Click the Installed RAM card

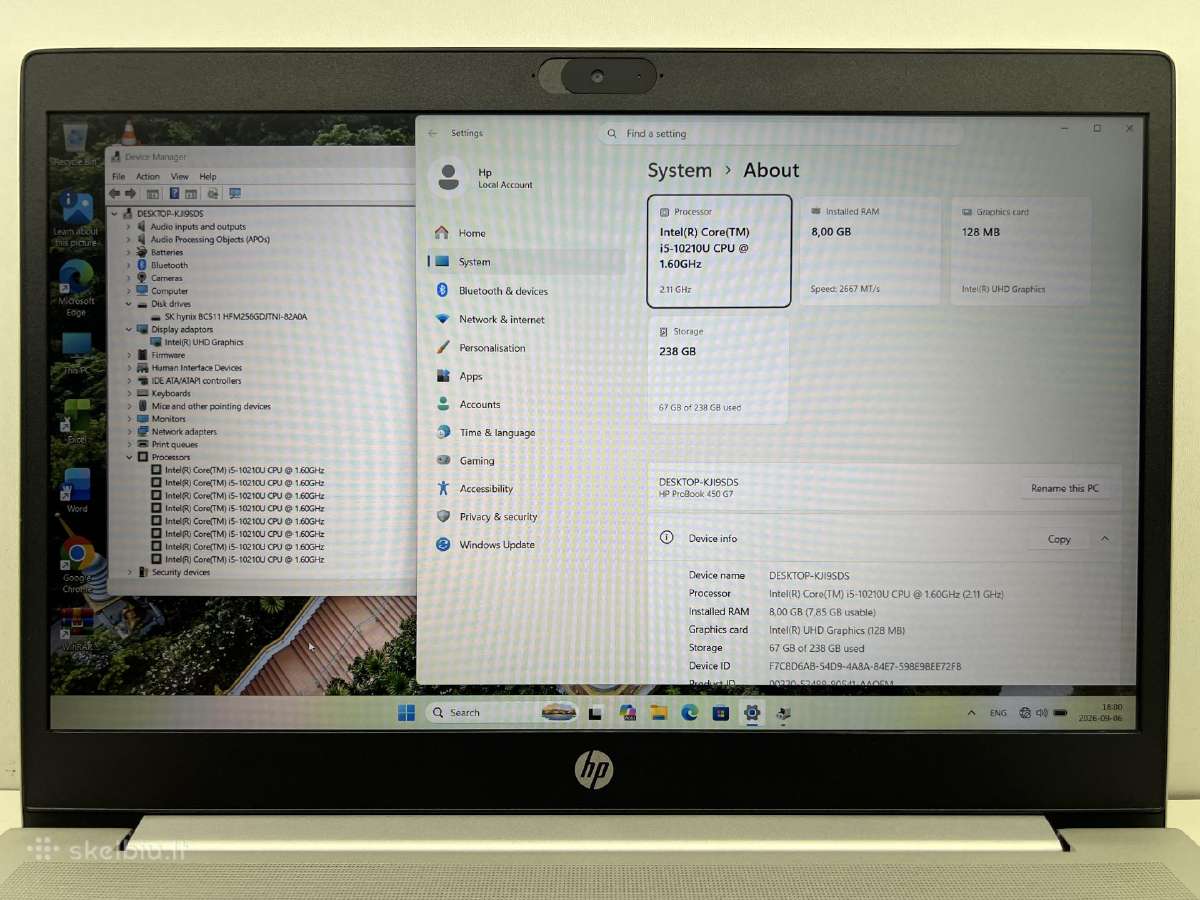point(870,251)
